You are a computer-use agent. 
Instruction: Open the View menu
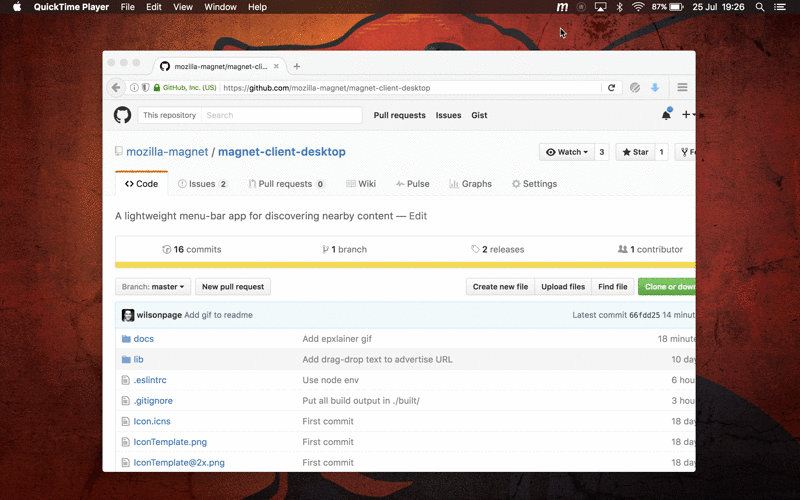tap(183, 7)
